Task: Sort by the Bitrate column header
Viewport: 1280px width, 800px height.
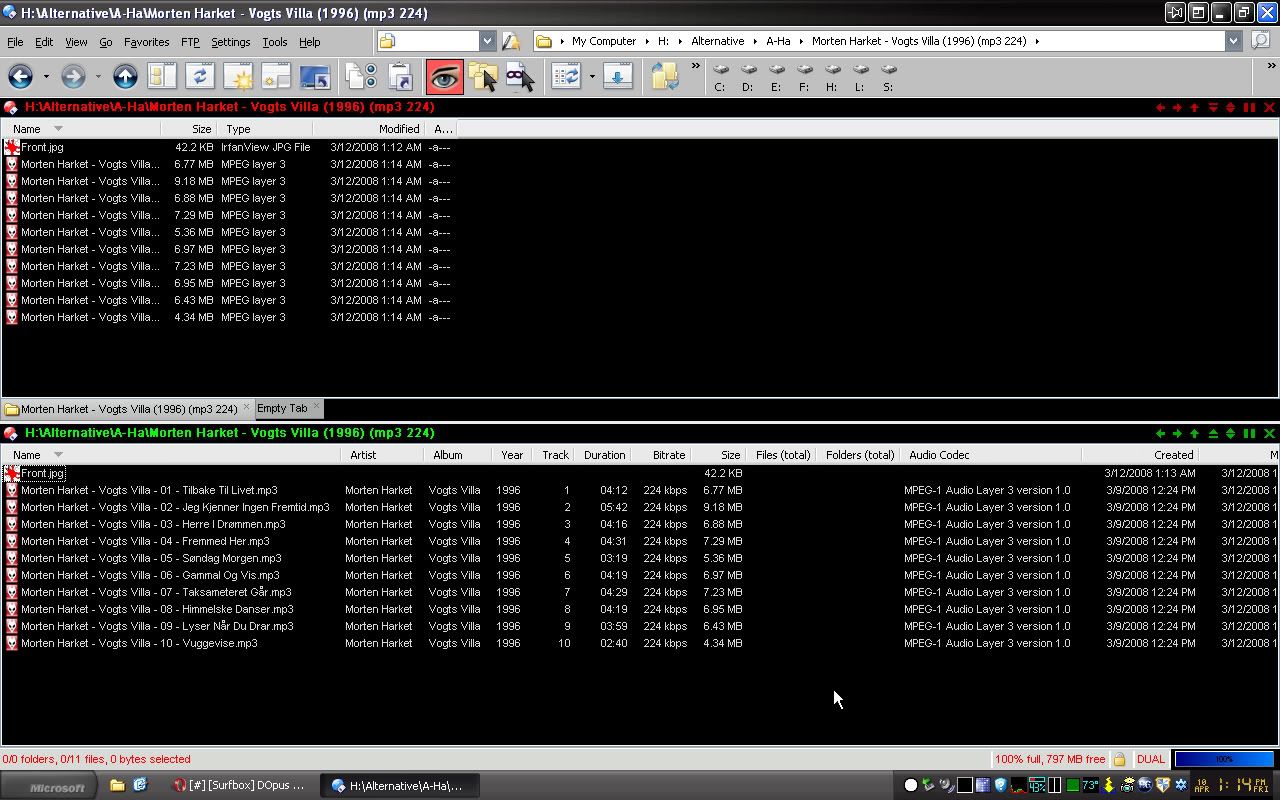Action: (668, 455)
